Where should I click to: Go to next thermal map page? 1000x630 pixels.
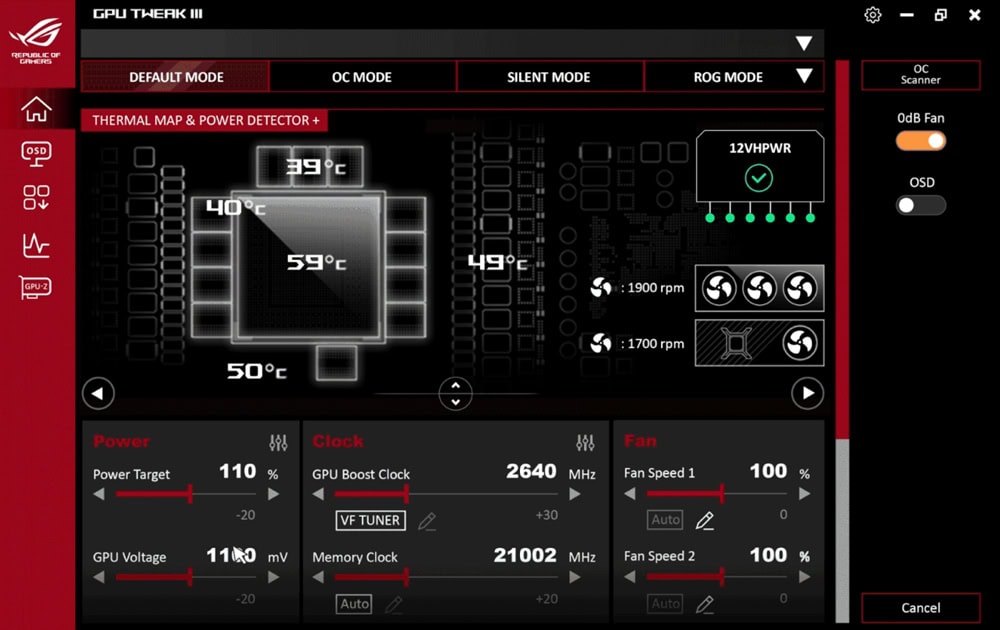(807, 393)
